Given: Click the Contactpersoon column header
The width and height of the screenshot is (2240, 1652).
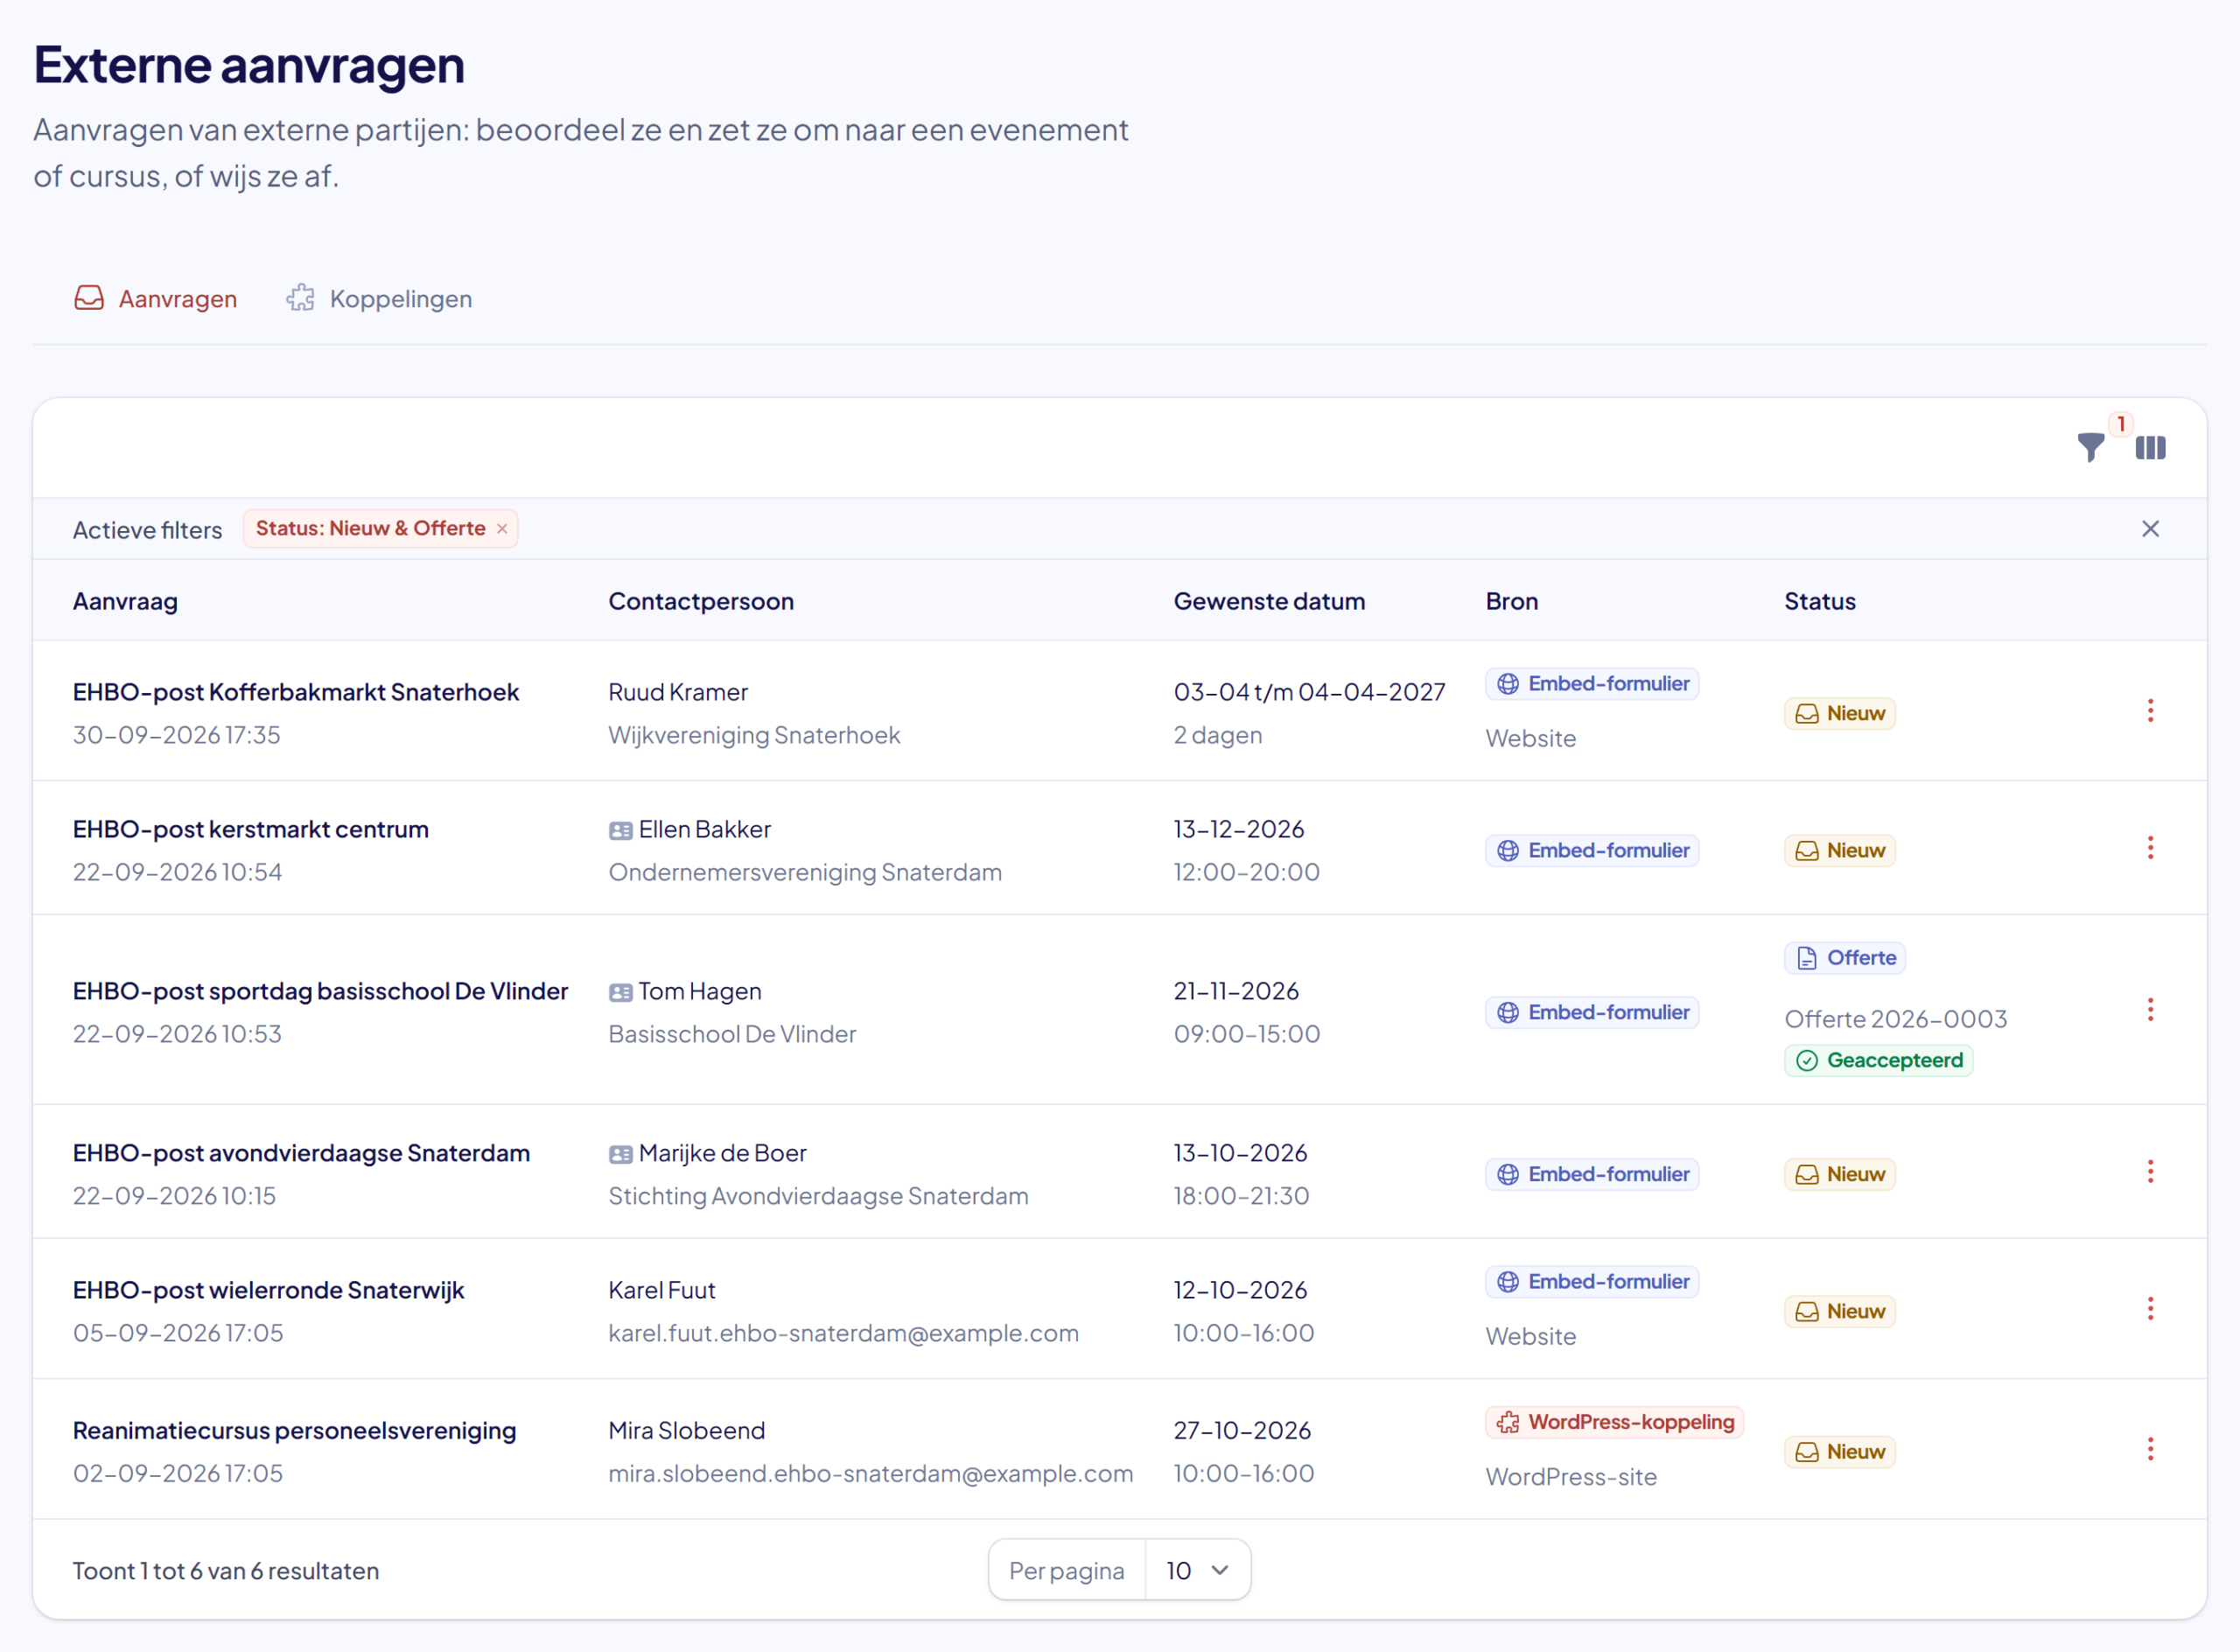Looking at the screenshot, I should coord(701,601).
